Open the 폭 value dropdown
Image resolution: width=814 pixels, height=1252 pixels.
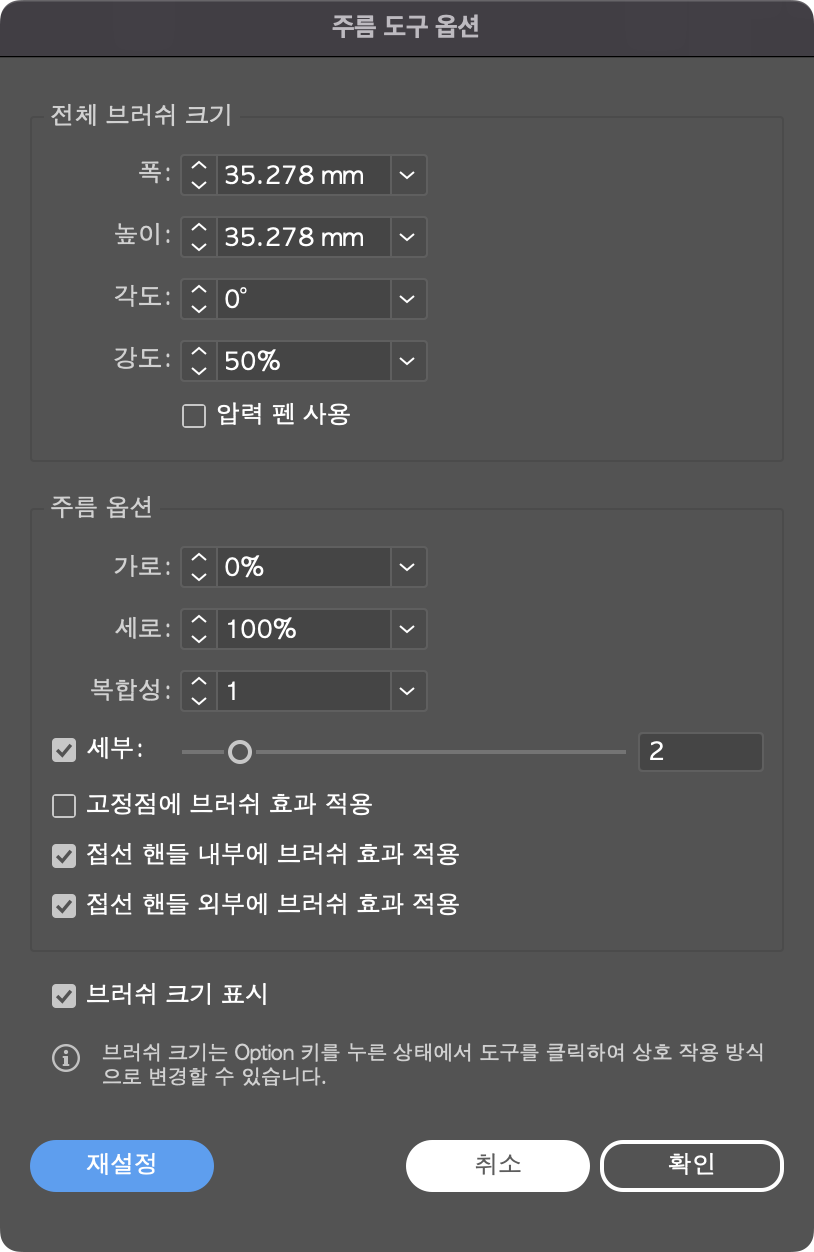[x=407, y=175]
